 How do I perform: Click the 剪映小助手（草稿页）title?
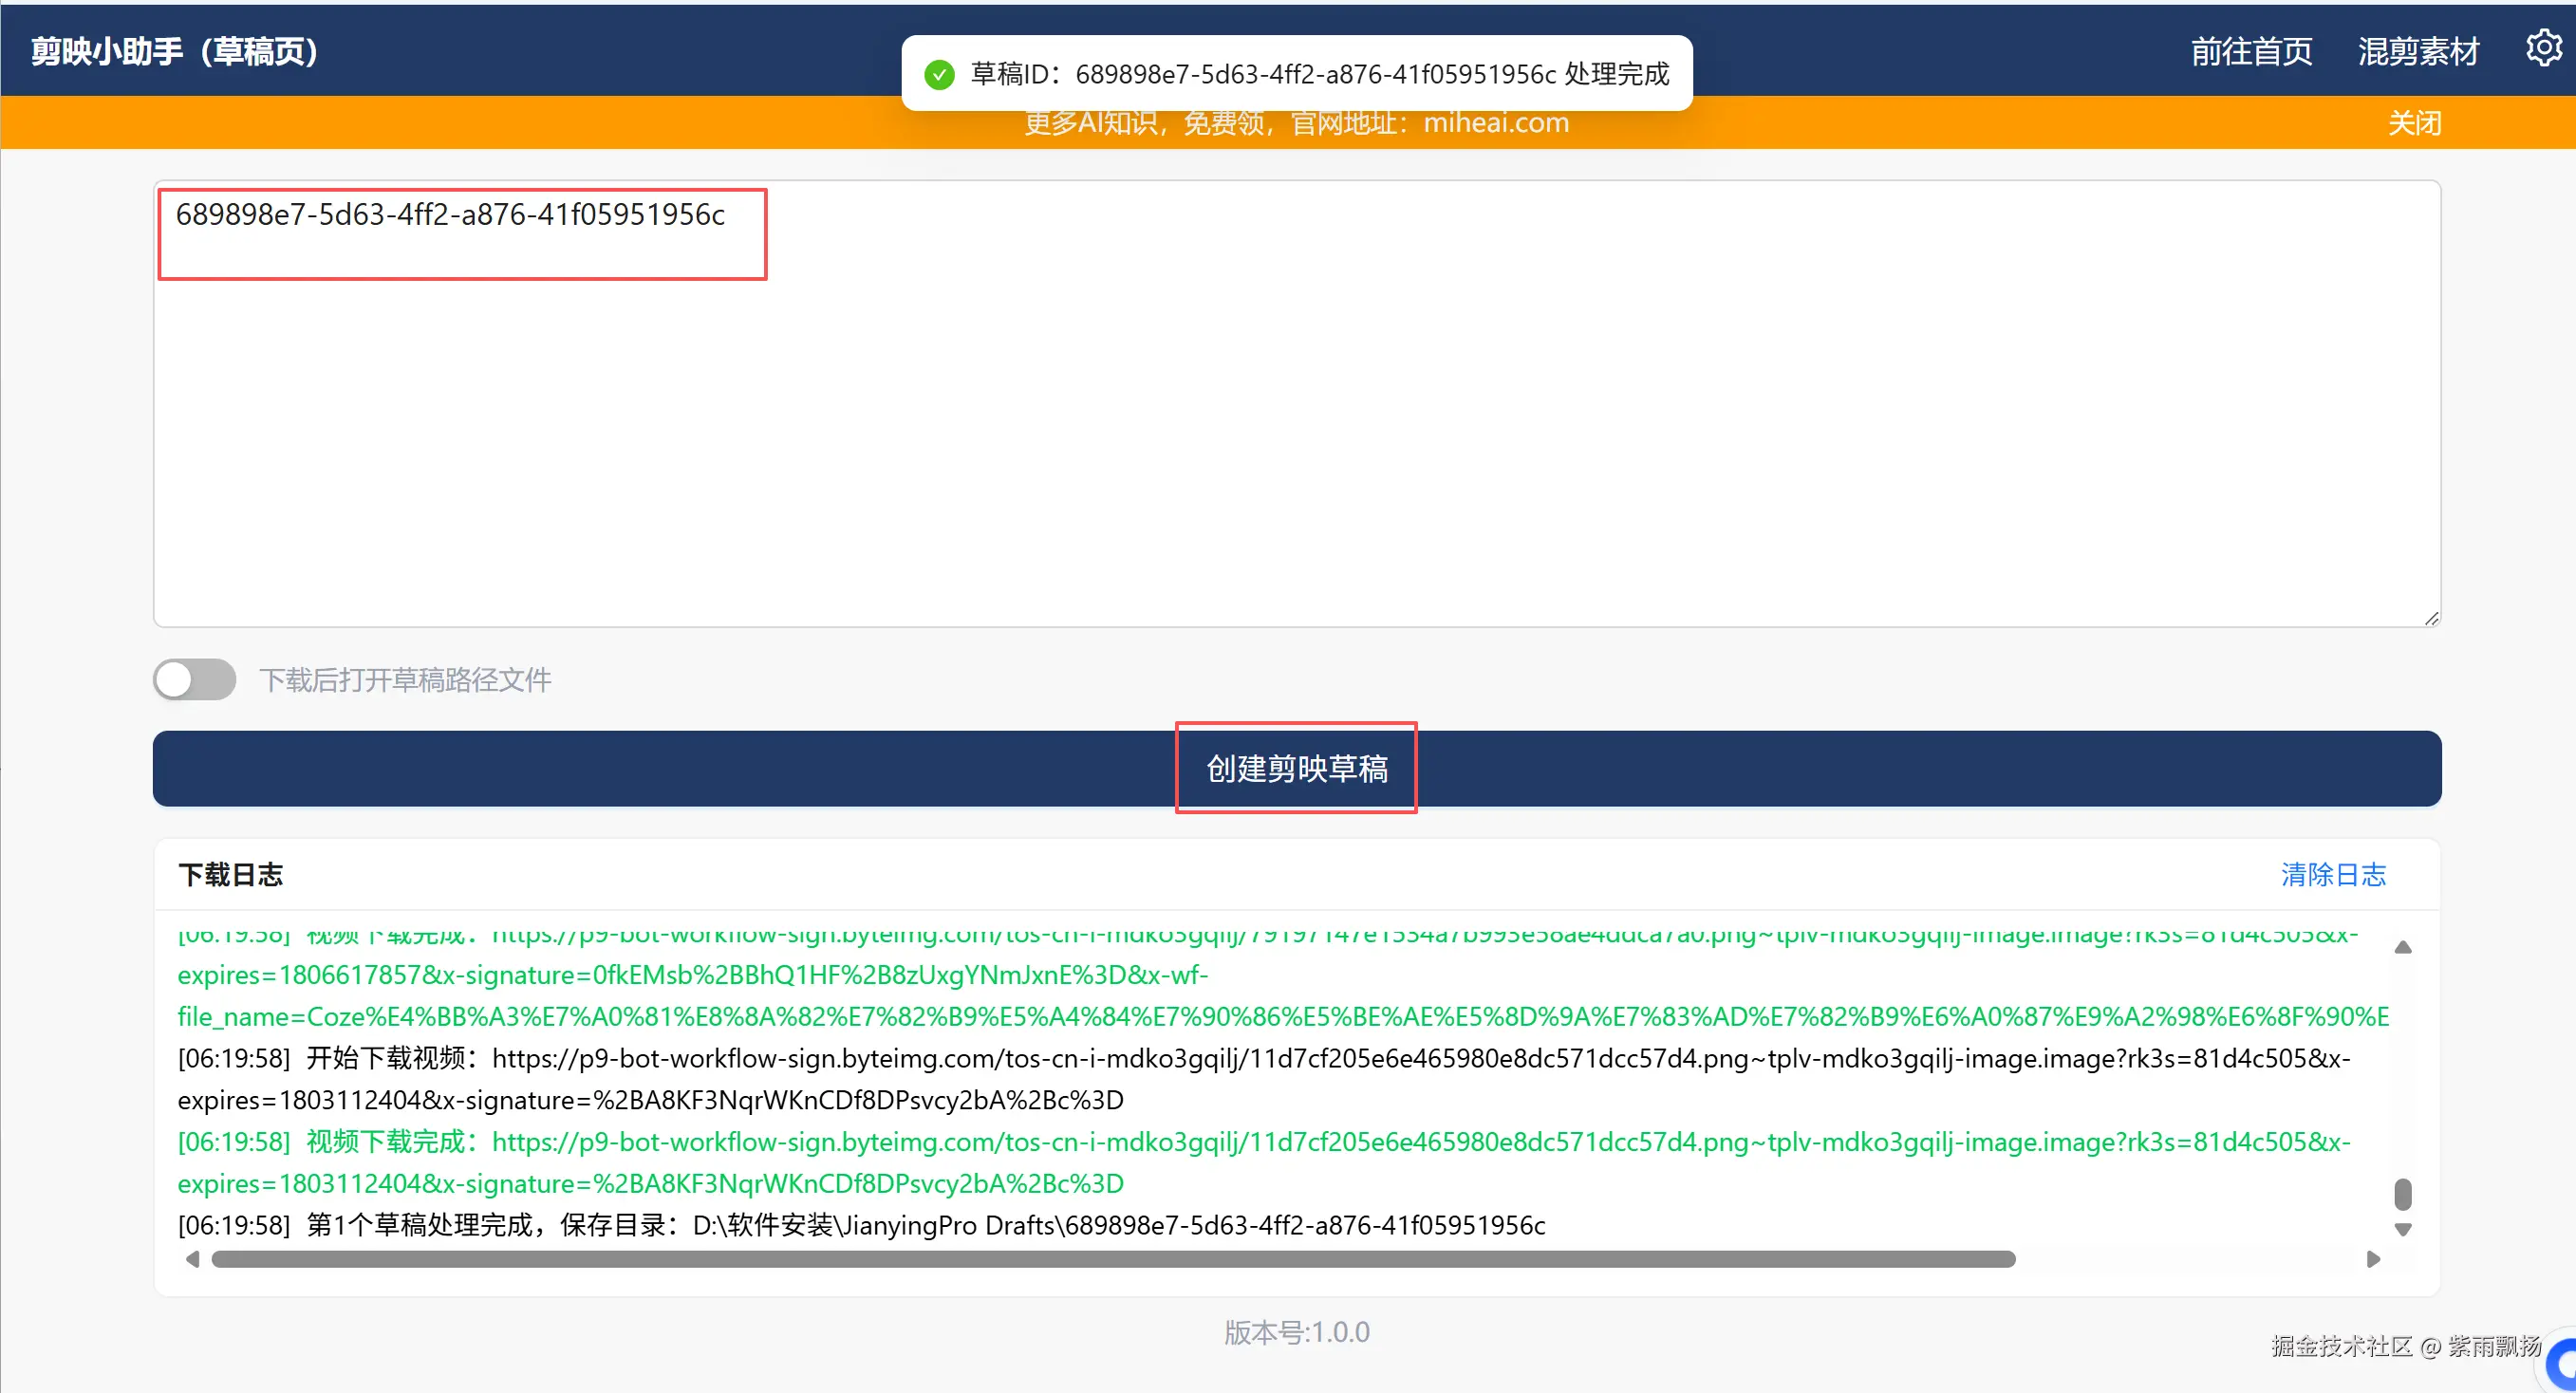pos(175,51)
